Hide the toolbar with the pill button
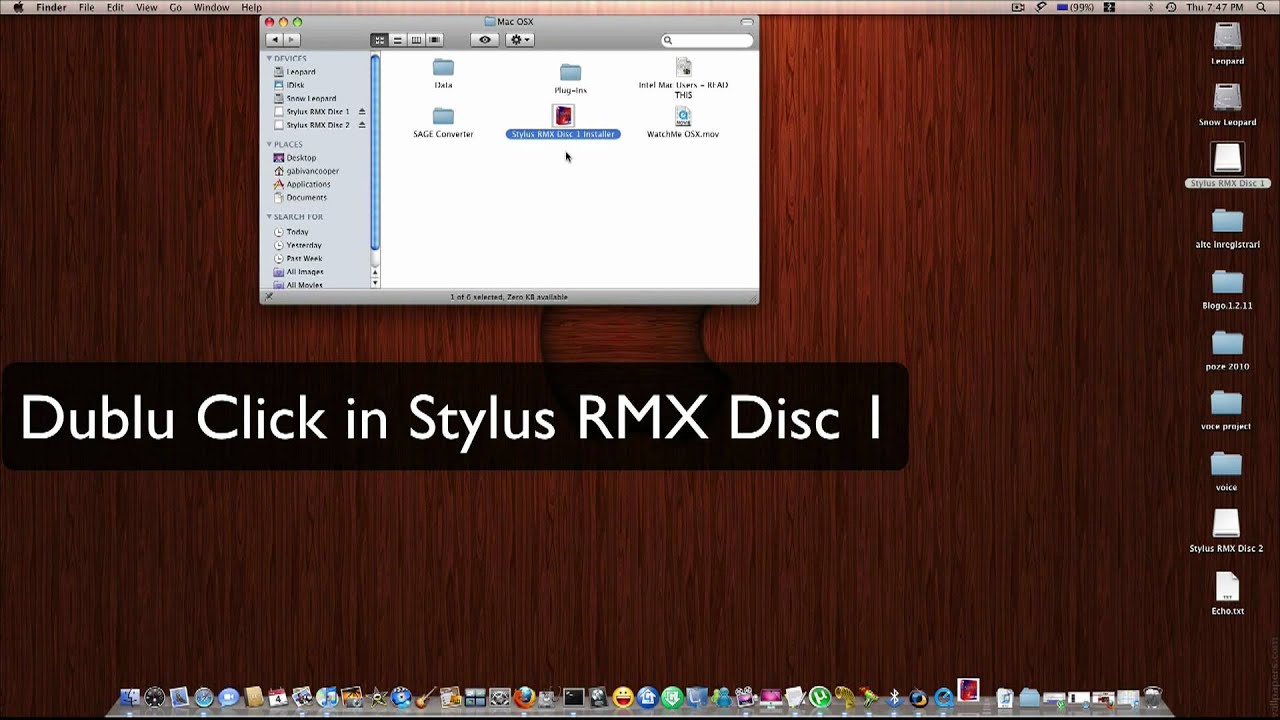The height and width of the screenshot is (720, 1280). 747,21
